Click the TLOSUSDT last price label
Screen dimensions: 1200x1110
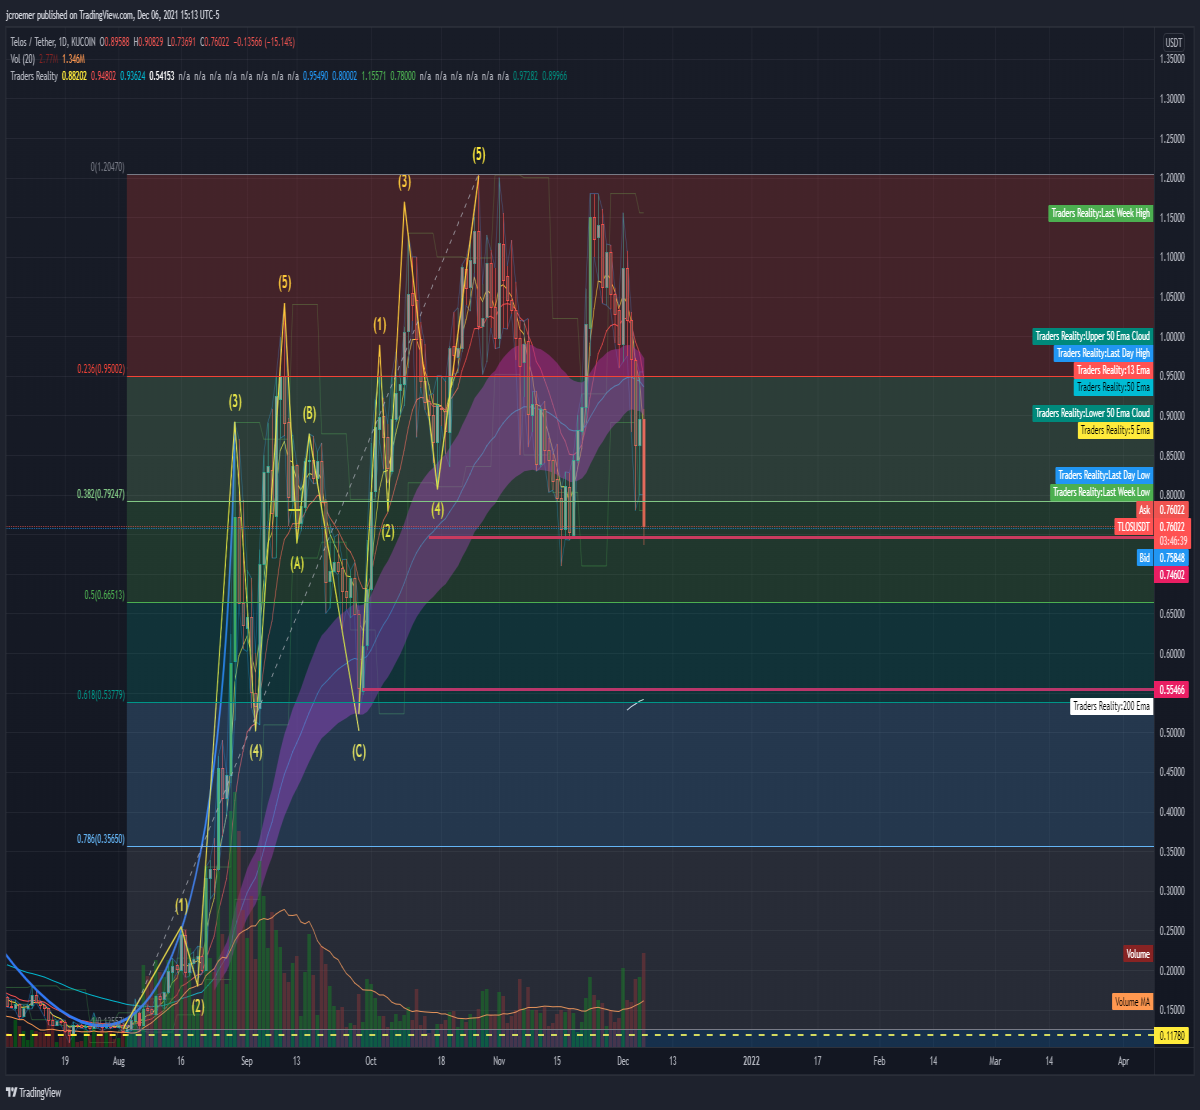(1134, 526)
